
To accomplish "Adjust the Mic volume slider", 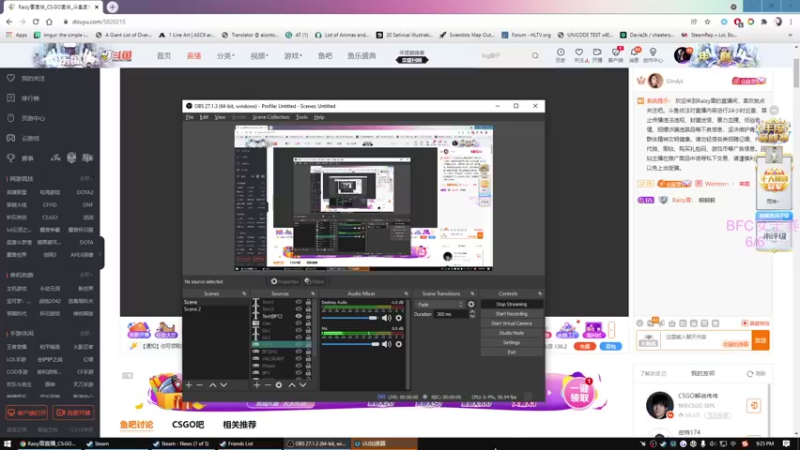I will click(x=350, y=344).
